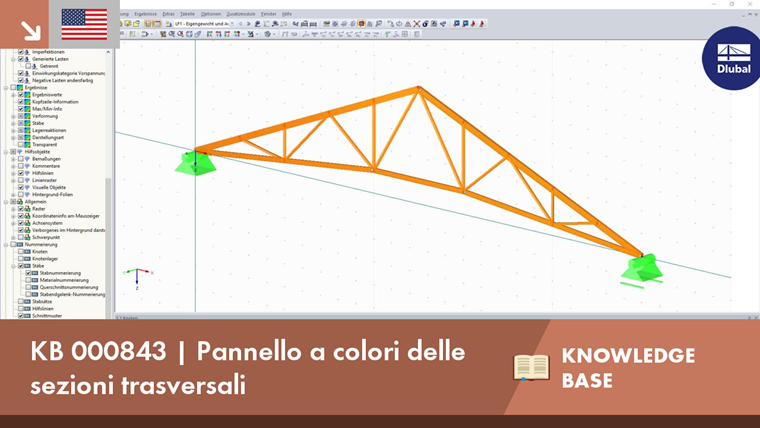Select the Achsensystem row
This screenshot has width=760, height=428.
point(47,223)
